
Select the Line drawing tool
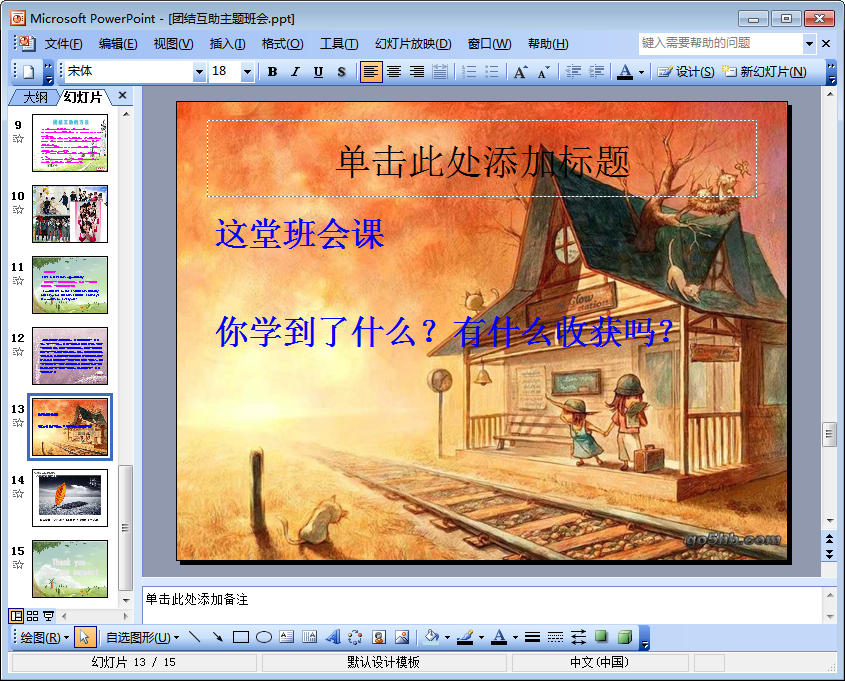pos(195,637)
